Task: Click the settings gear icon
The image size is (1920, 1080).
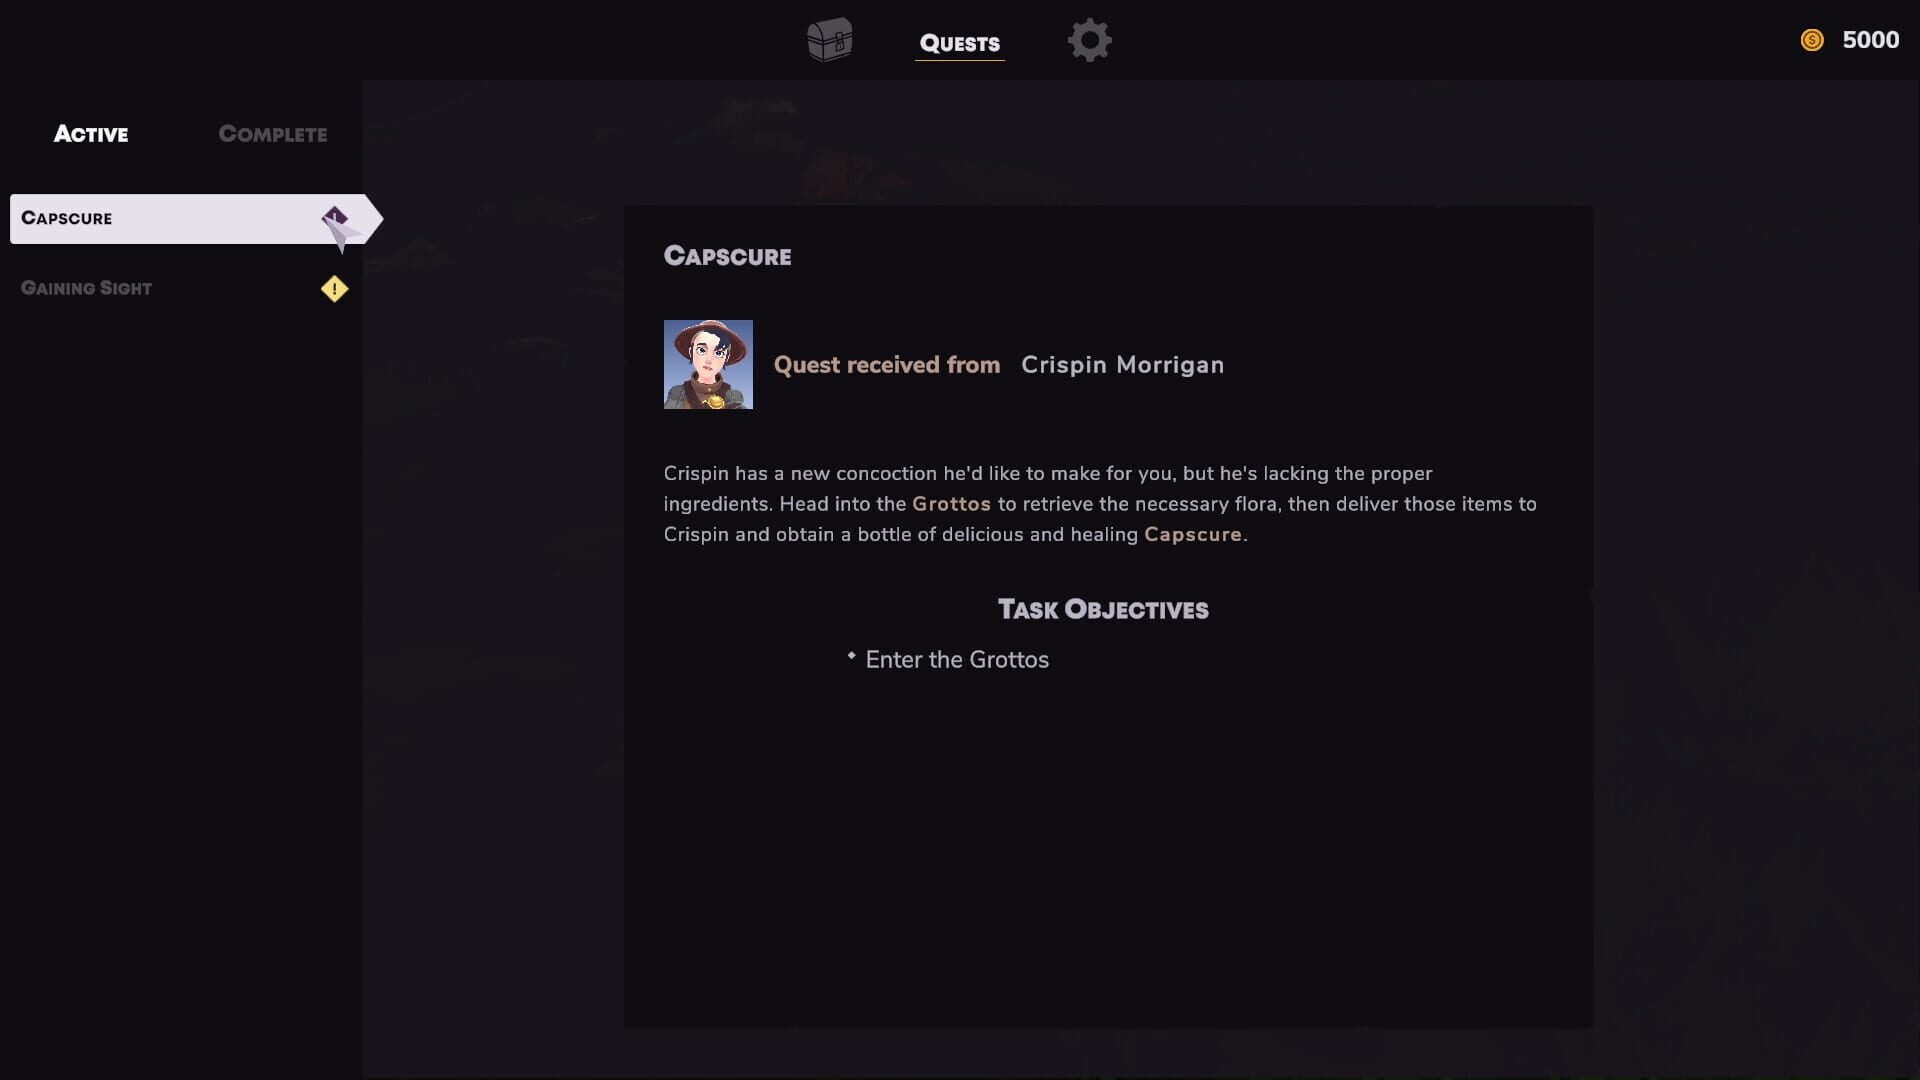Action: 1089,40
